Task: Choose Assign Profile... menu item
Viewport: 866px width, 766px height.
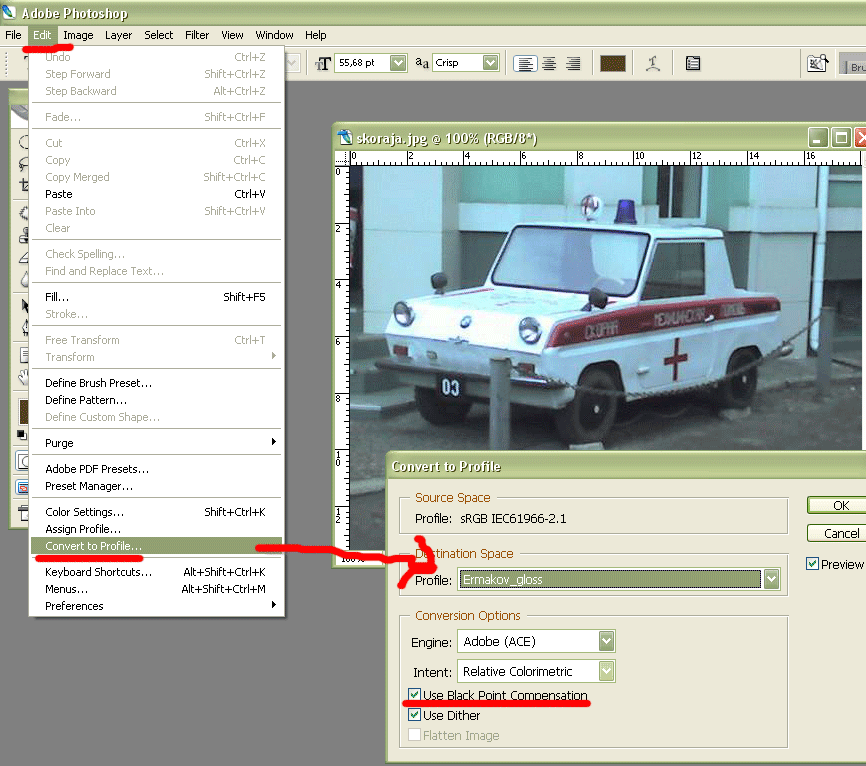Action: [156, 529]
